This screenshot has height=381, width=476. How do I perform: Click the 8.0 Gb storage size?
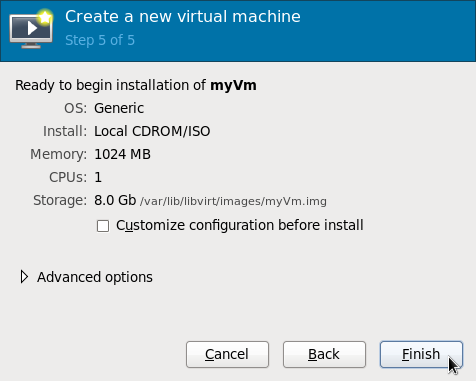[115, 200]
